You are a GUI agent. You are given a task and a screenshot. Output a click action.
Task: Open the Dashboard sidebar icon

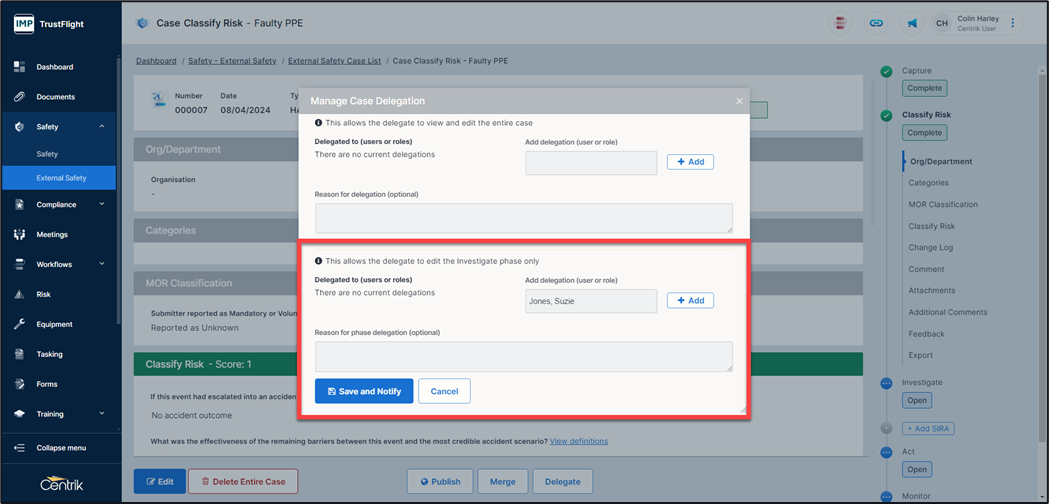click(19, 67)
